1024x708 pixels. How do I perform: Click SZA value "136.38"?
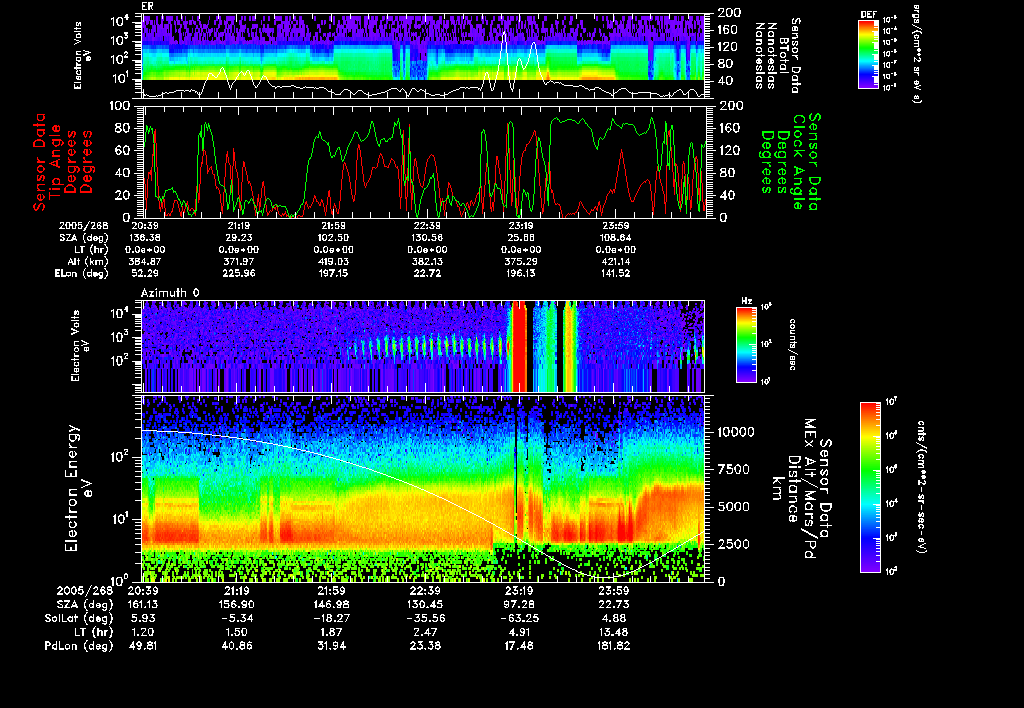click(x=145, y=238)
